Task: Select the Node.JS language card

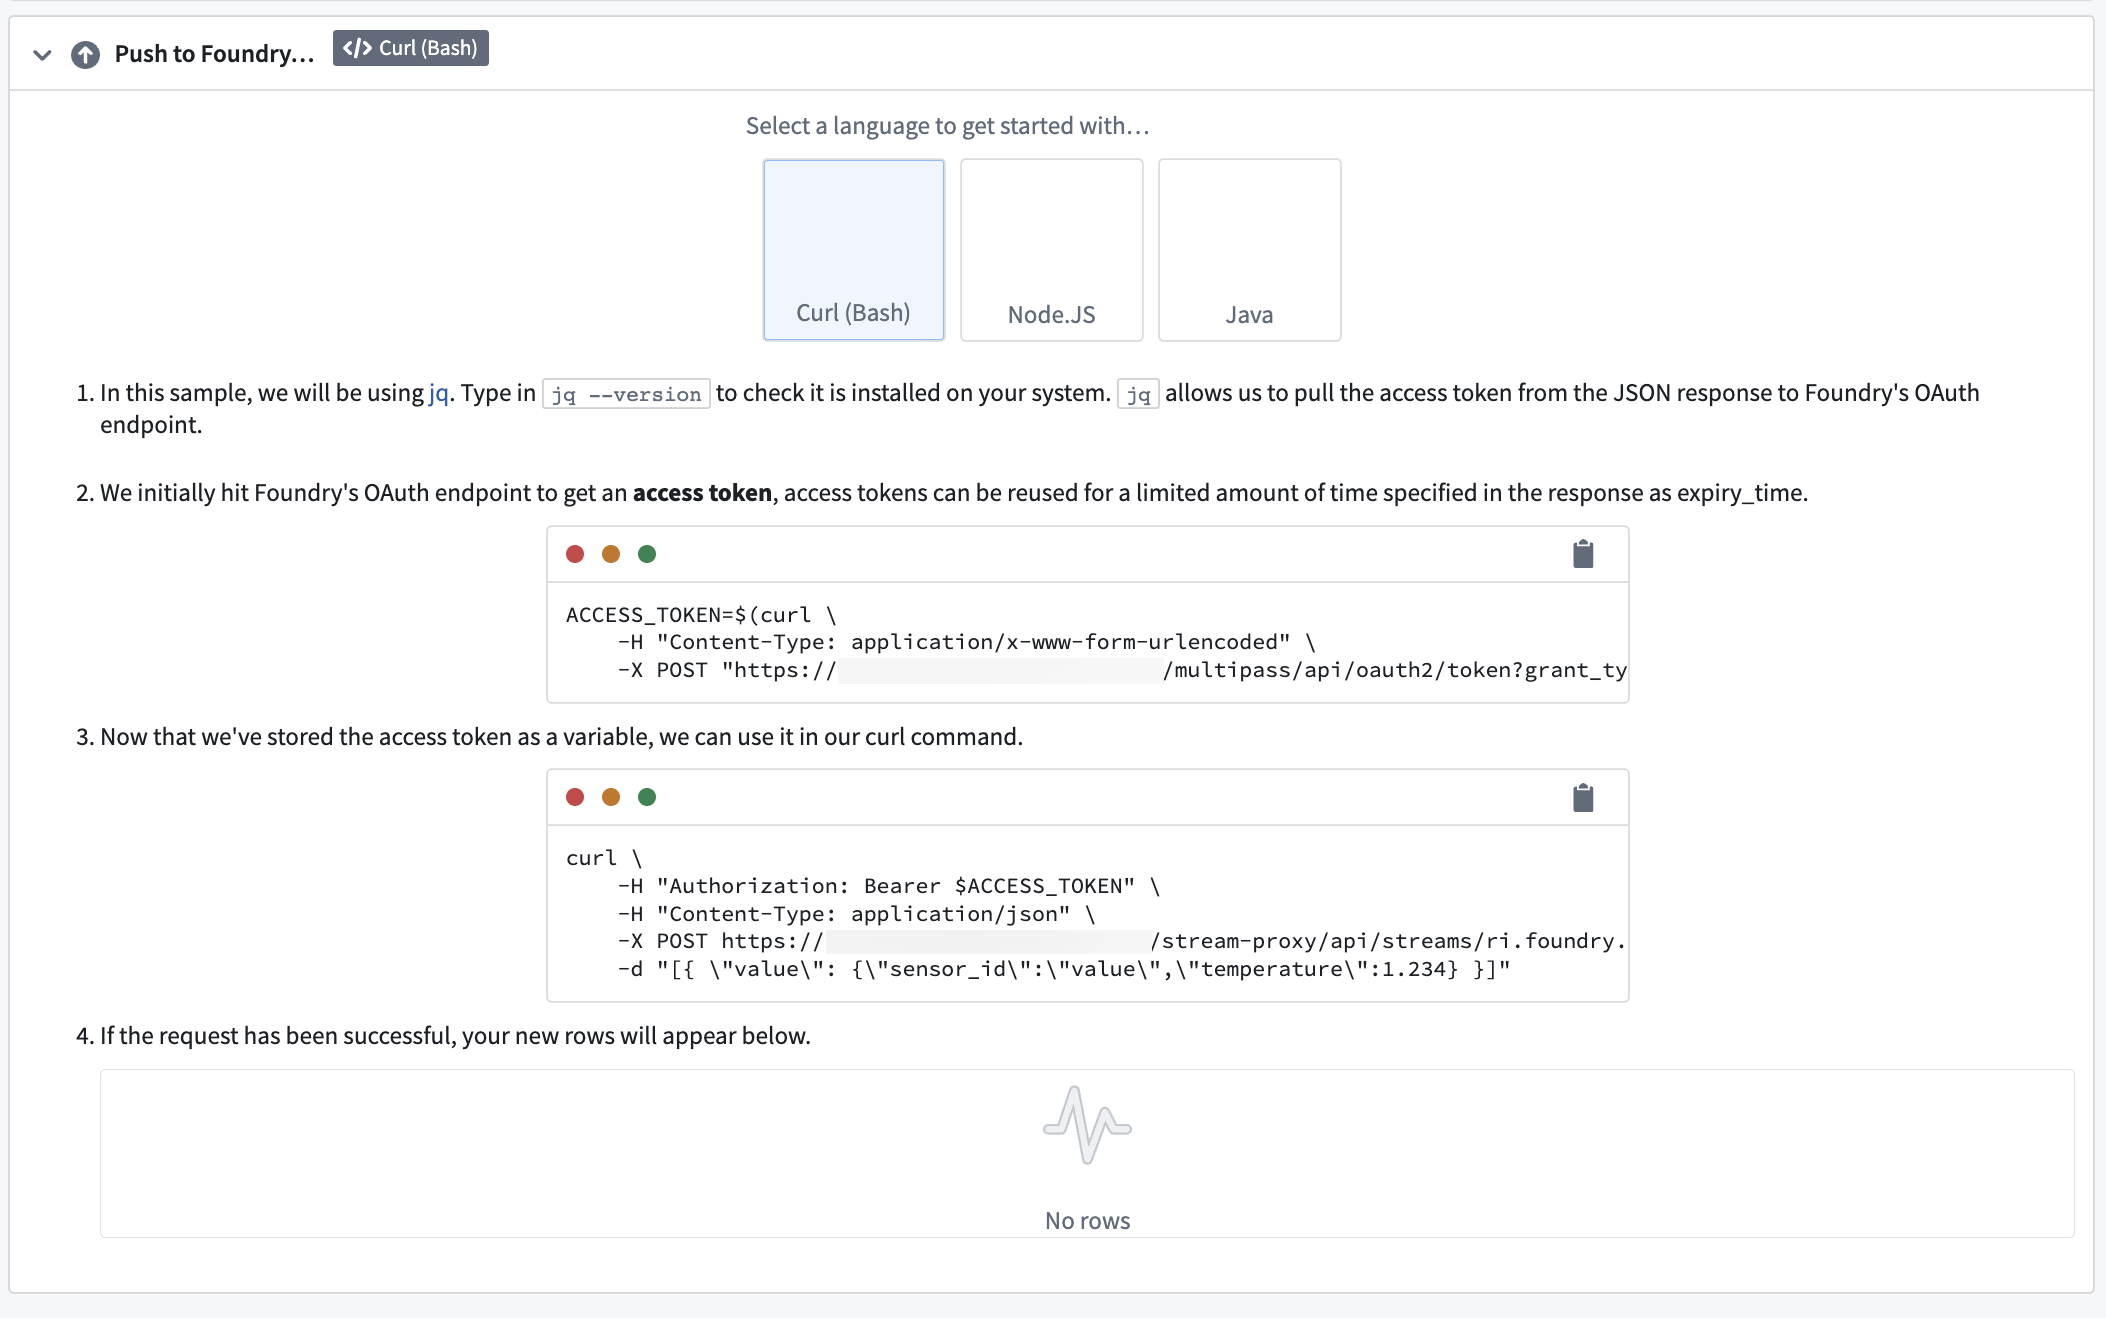Action: 1051,250
